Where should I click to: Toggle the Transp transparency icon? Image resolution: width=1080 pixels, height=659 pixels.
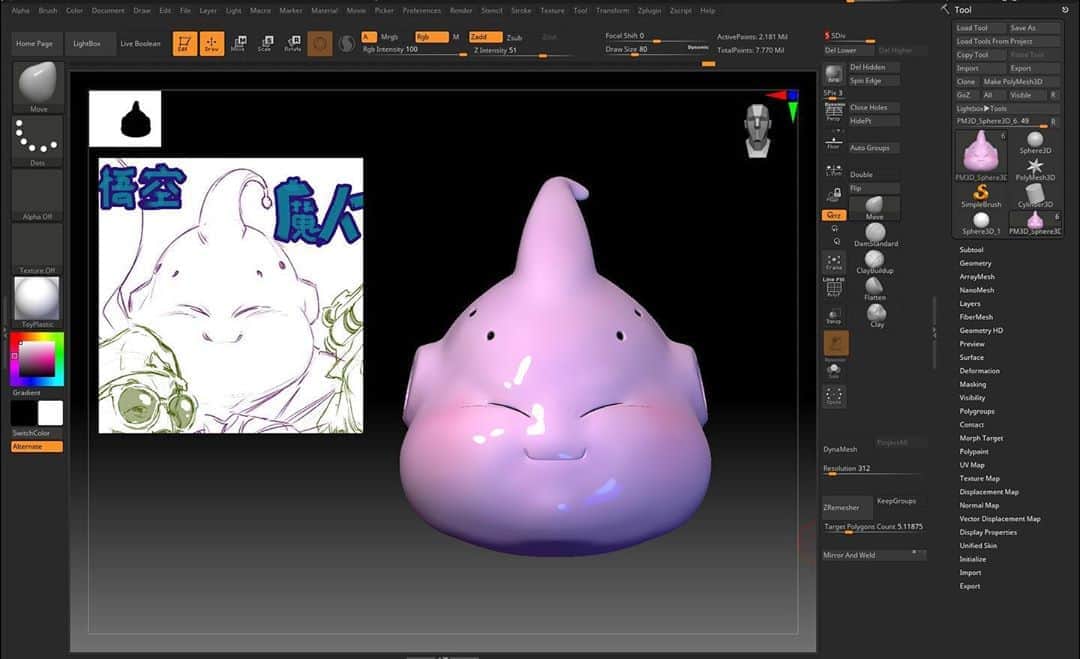click(x=833, y=316)
